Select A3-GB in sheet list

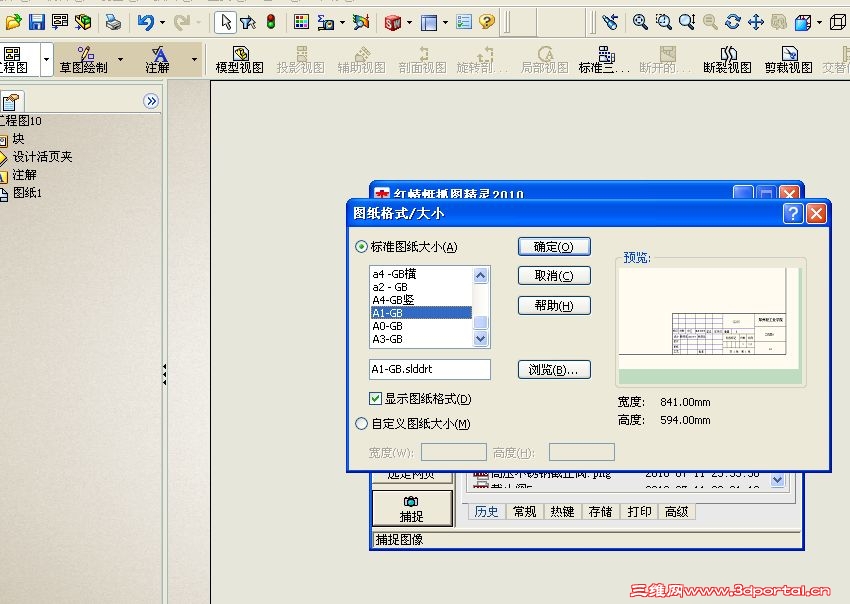click(x=421, y=339)
